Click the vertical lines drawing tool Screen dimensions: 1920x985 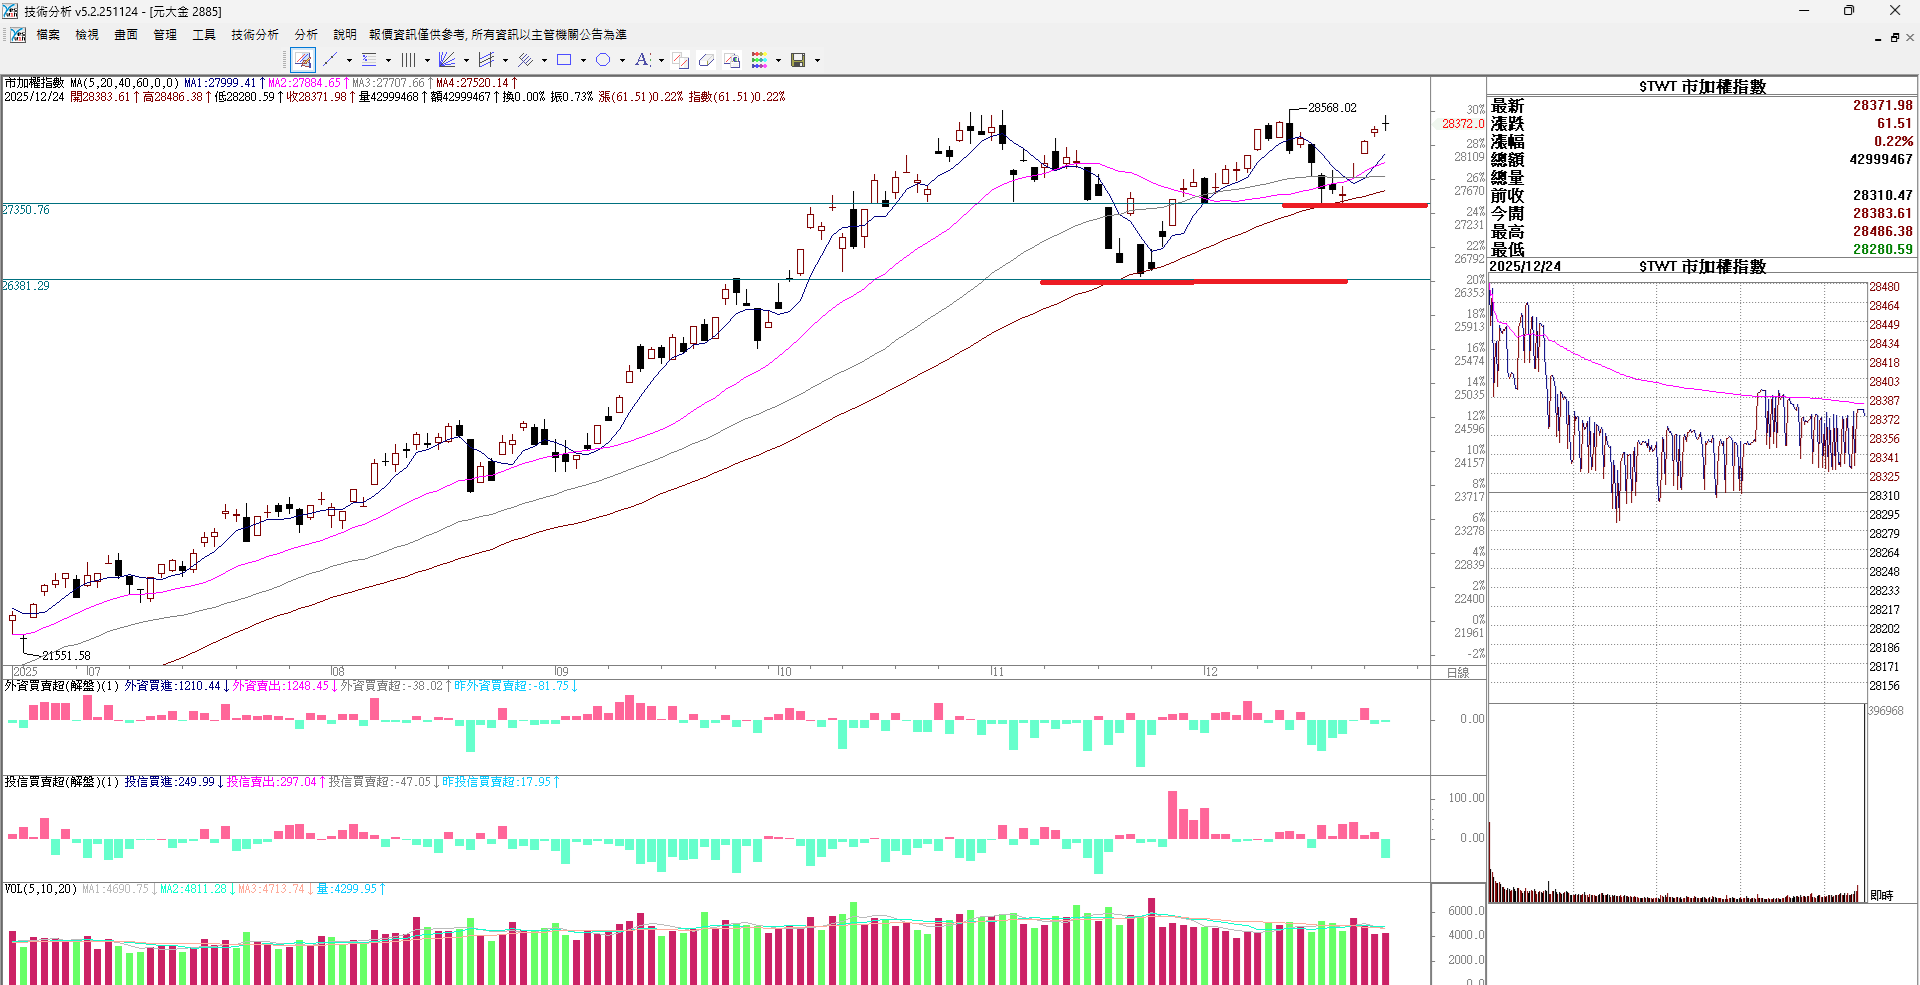pos(408,60)
